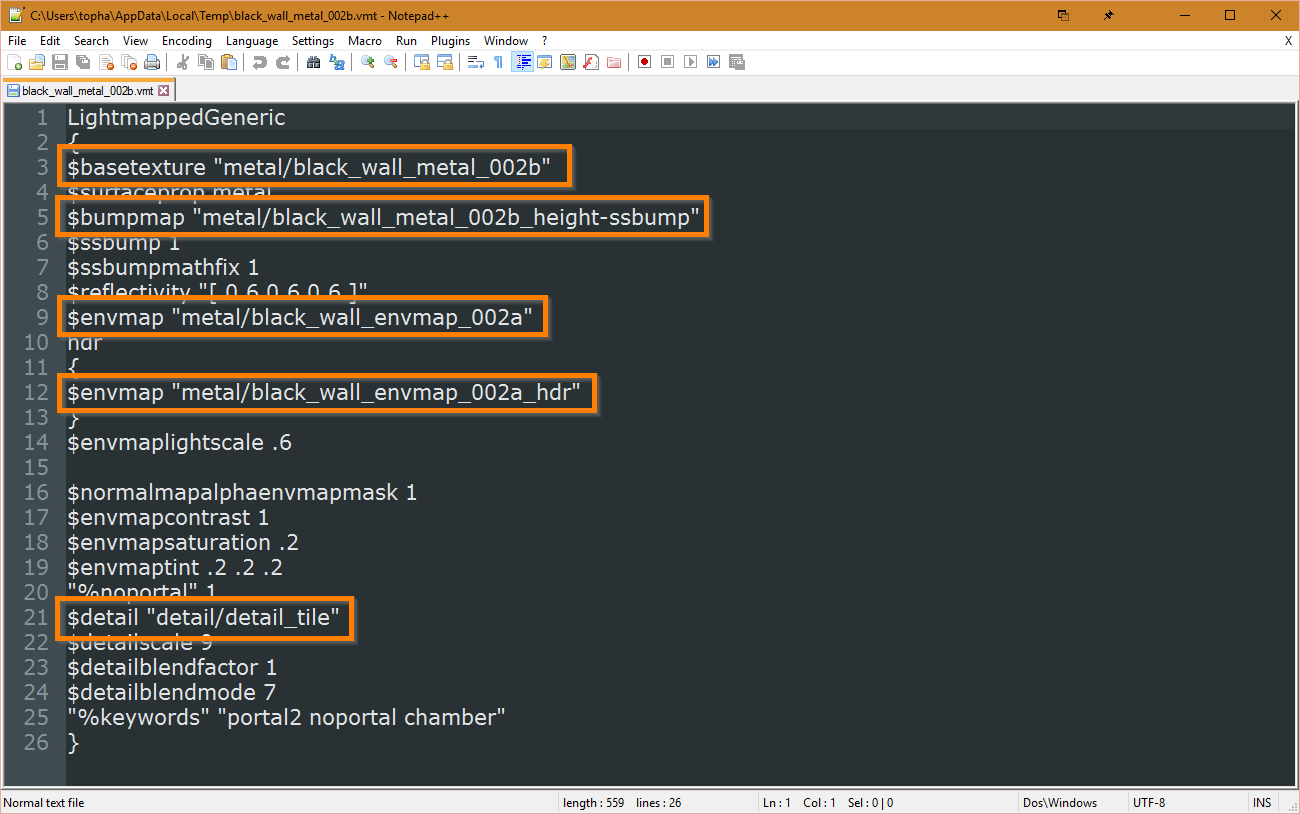1300x814 pixels.
Task: Open the Edit menu
Action: tap(50, 41)
